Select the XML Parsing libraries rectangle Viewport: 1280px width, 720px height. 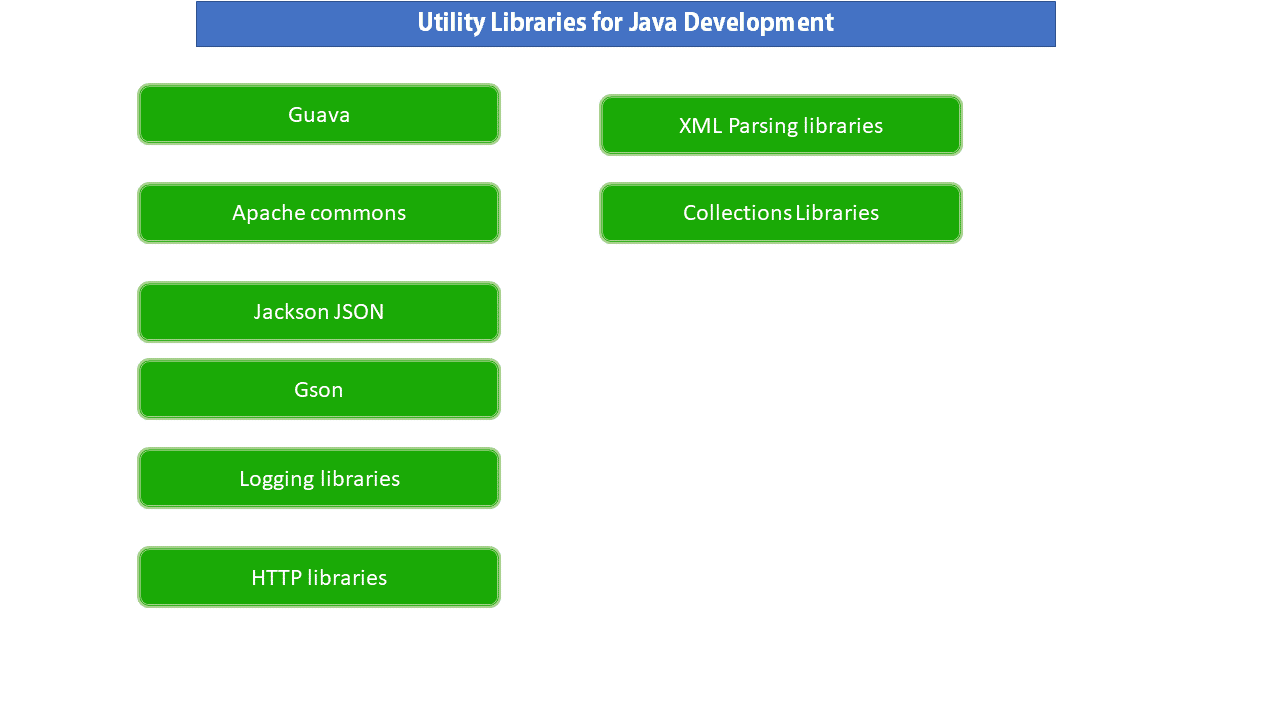click(781, 125)
